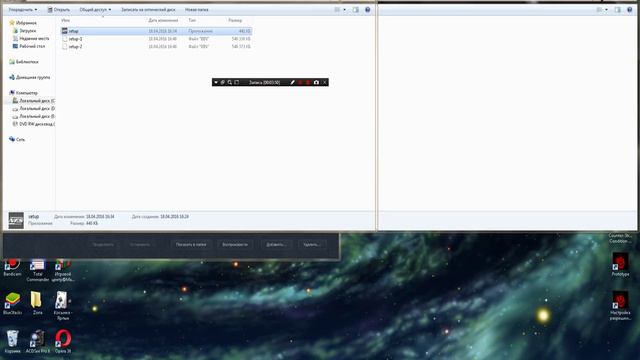Open Недавние места in the navigation pane
640x360 pixels.
pyautogui.click(x=31, y=38)
